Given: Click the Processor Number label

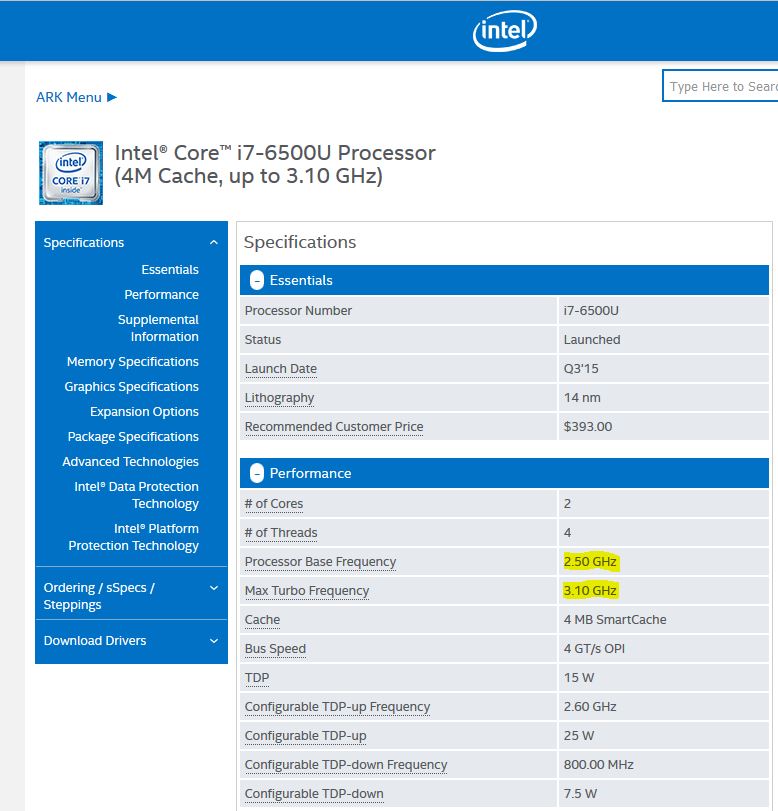Looking at the screenshot, I should (298, 311).
